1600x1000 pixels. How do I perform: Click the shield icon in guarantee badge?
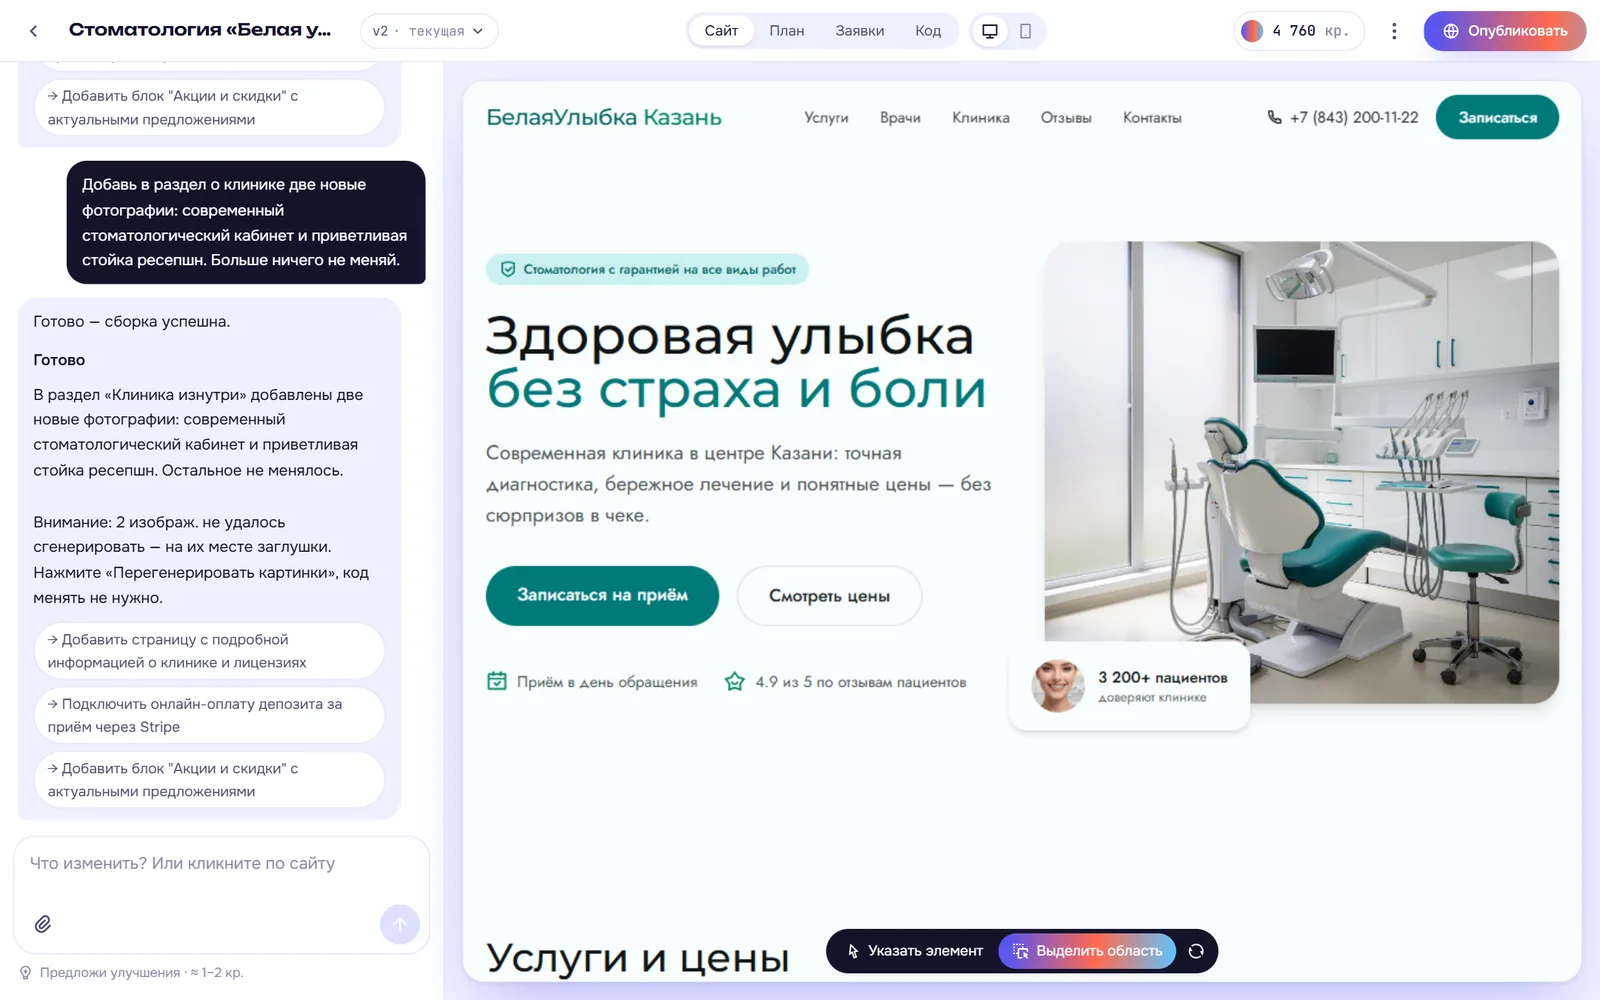pos(508,269)
